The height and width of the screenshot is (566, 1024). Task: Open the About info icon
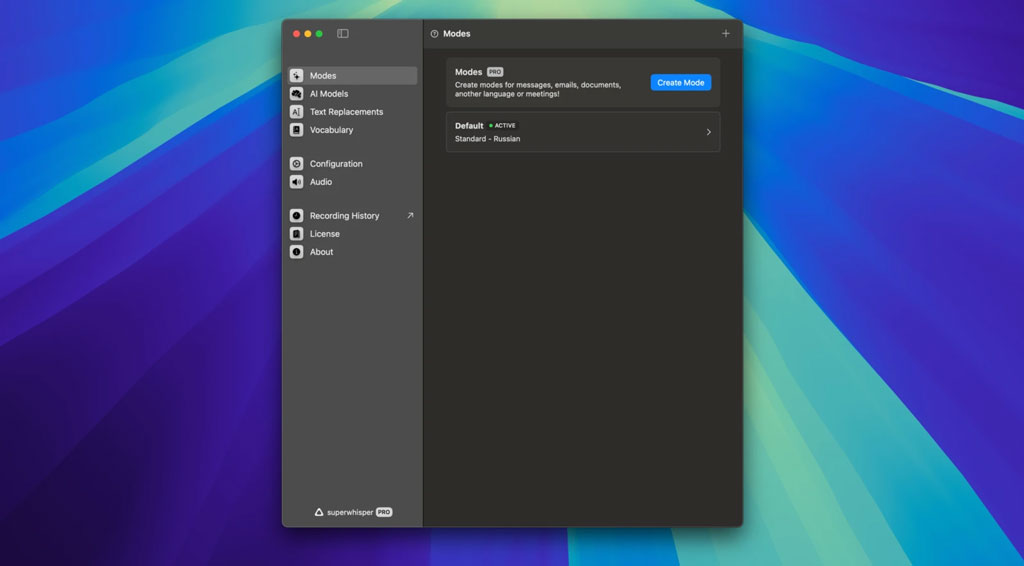(297, 252)
